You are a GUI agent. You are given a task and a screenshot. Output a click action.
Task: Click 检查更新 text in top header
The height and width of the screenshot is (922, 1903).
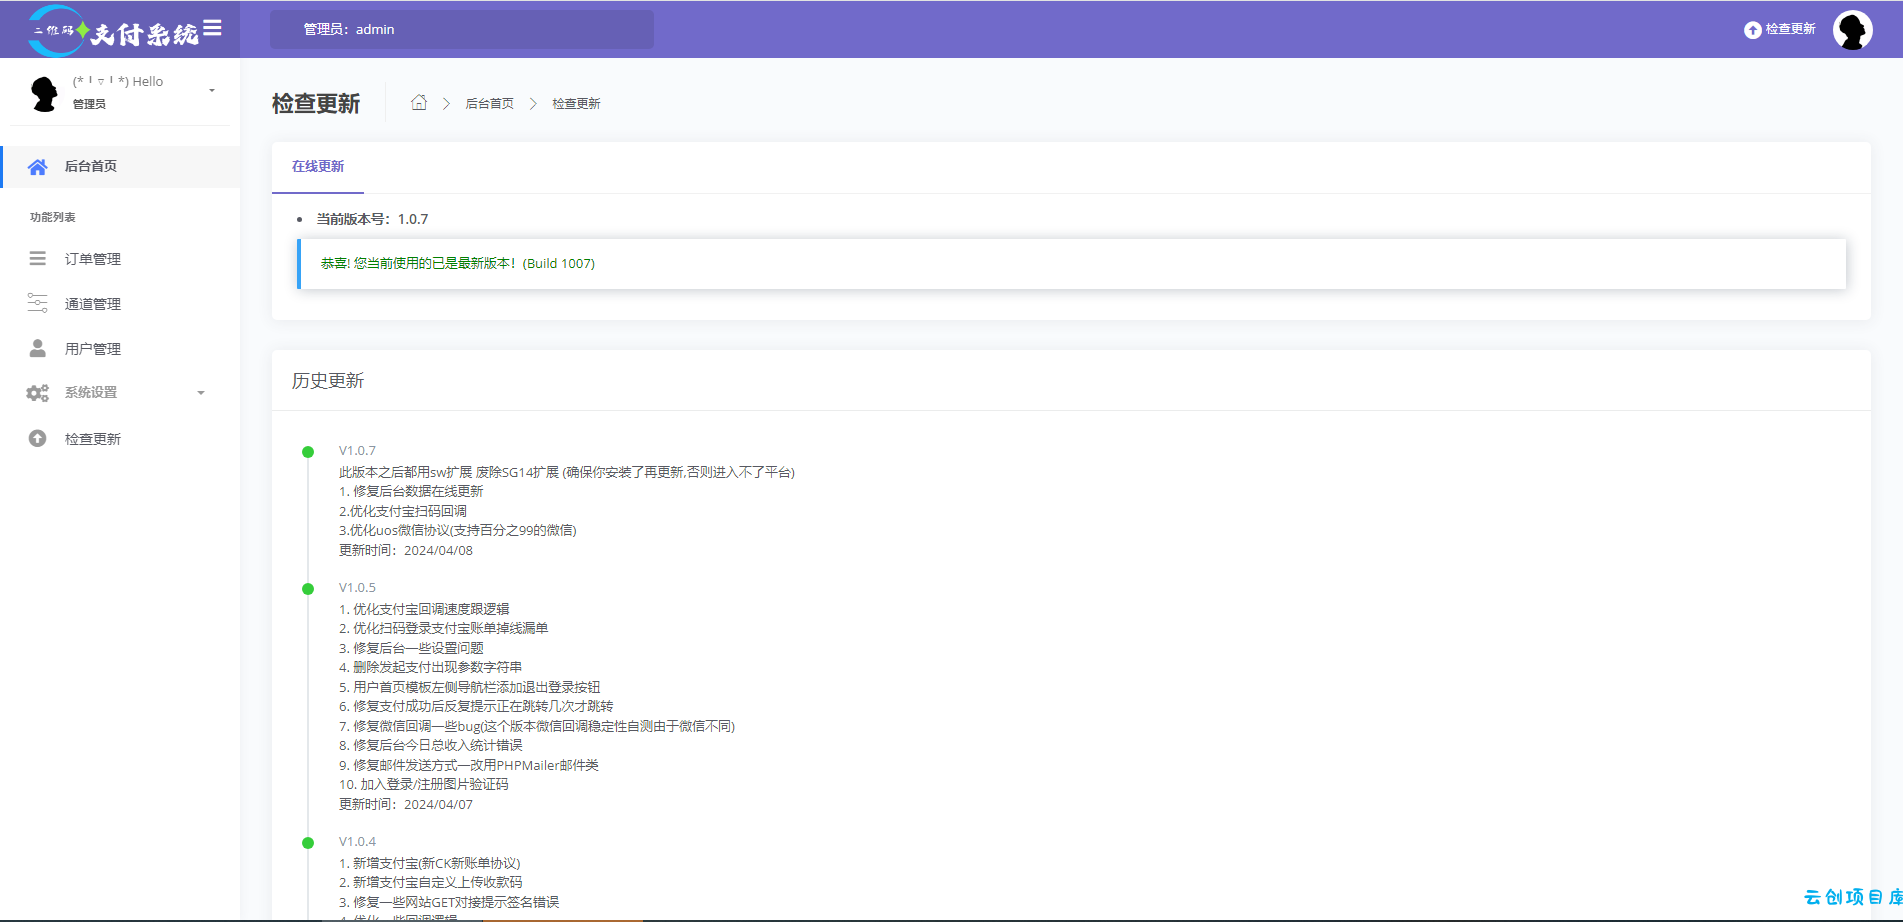coord(1790,29)
